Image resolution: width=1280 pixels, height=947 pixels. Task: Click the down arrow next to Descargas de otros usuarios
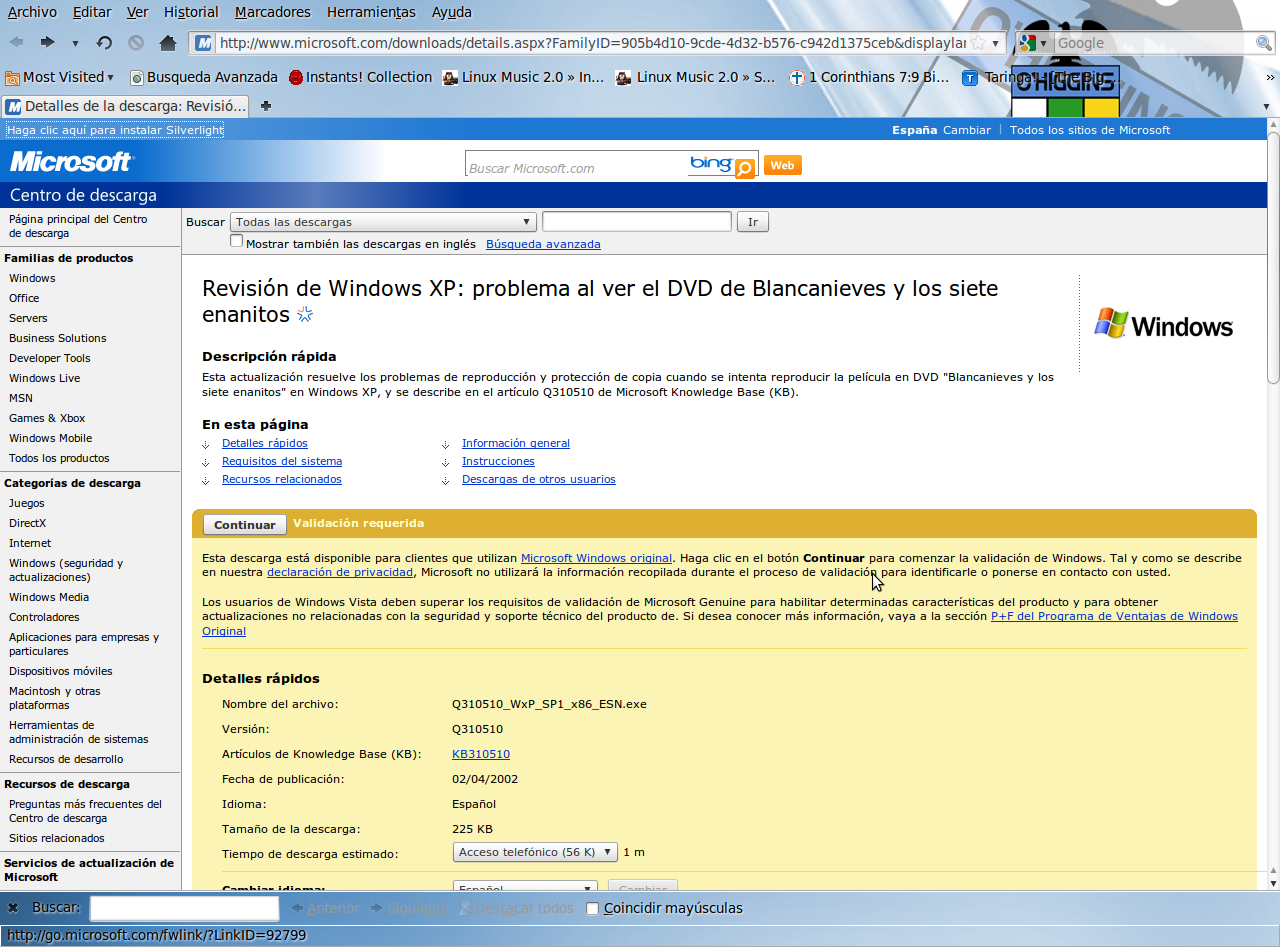(x=446, y=481)
